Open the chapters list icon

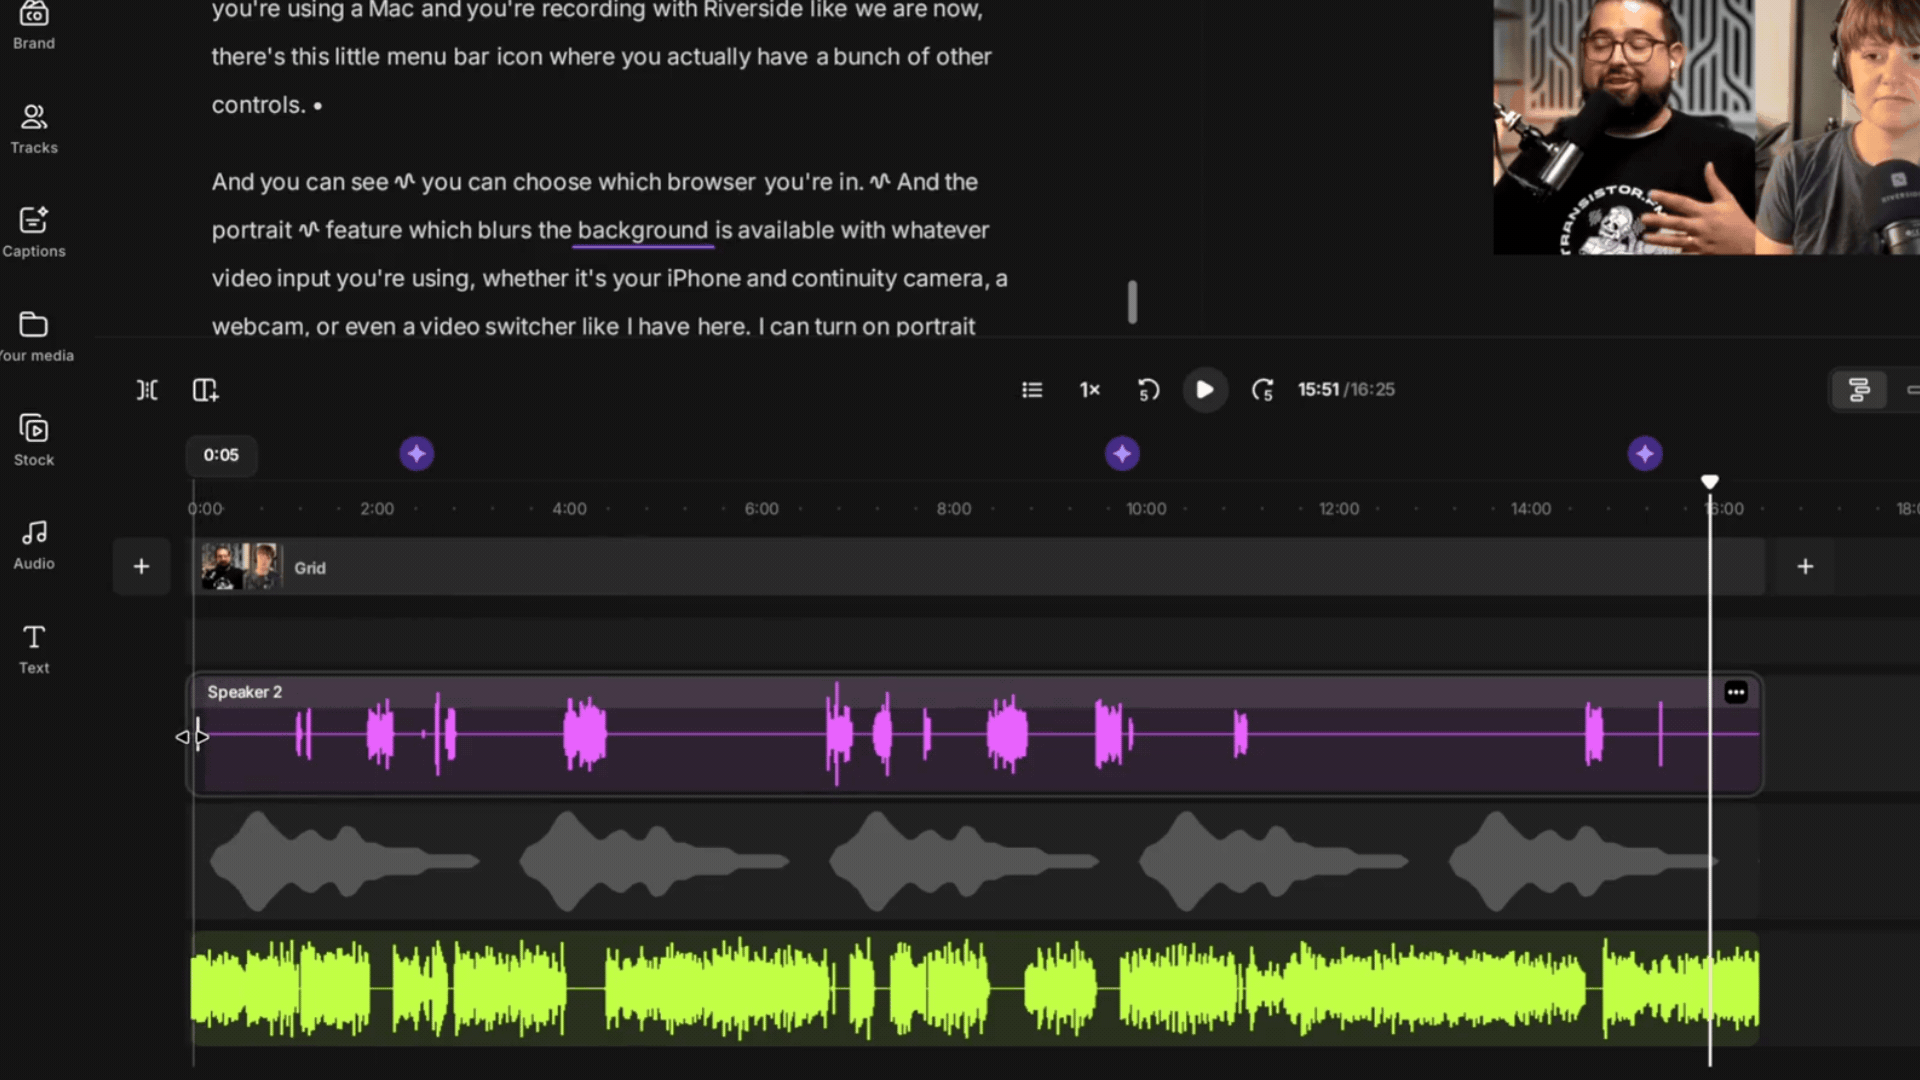pos(1032,390)
